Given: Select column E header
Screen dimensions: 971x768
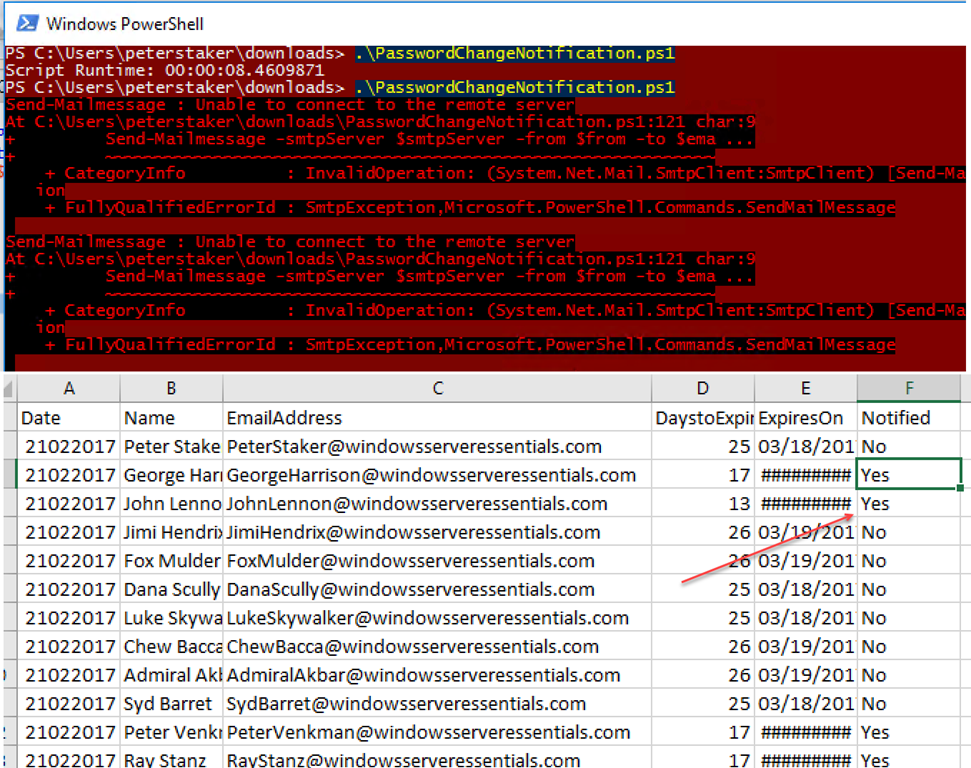Looking at the screenshot, I should (805, 389).
